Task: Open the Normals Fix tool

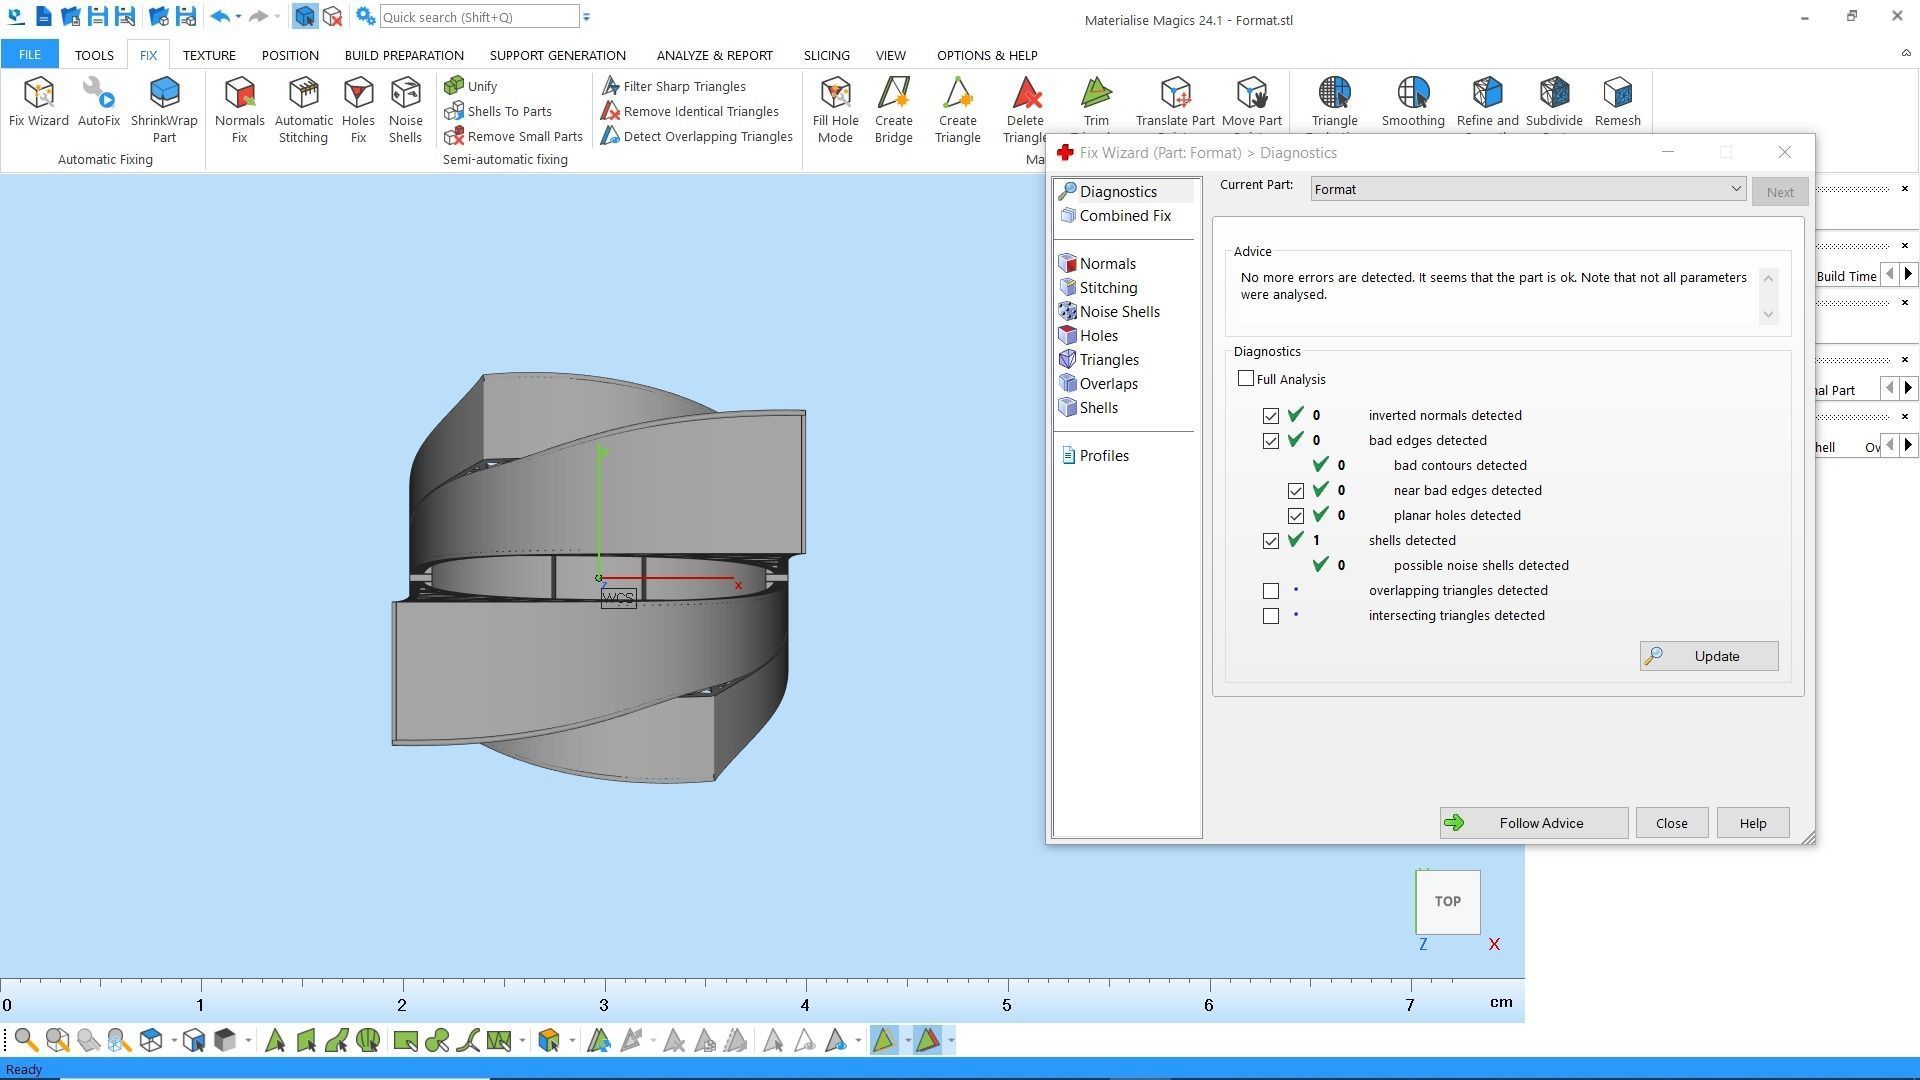Action: [239, 110]
